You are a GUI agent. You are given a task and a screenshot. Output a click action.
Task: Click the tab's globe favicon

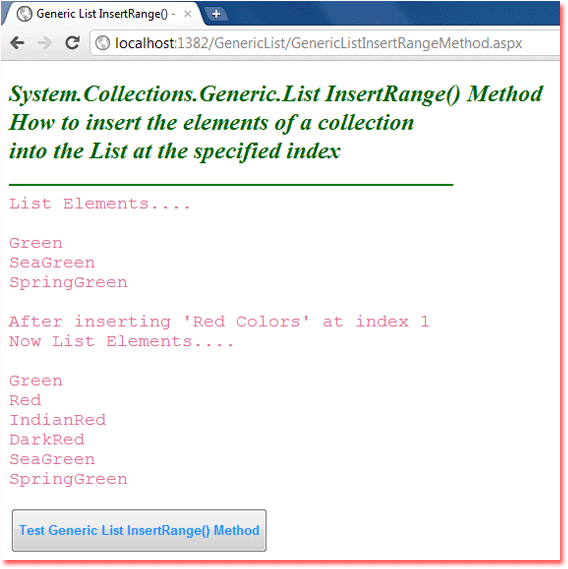tap(25, 14)
